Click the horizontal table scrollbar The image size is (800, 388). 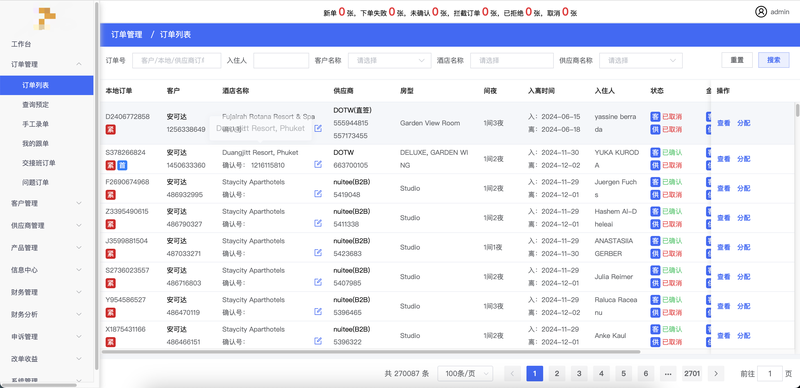(371, 352)
